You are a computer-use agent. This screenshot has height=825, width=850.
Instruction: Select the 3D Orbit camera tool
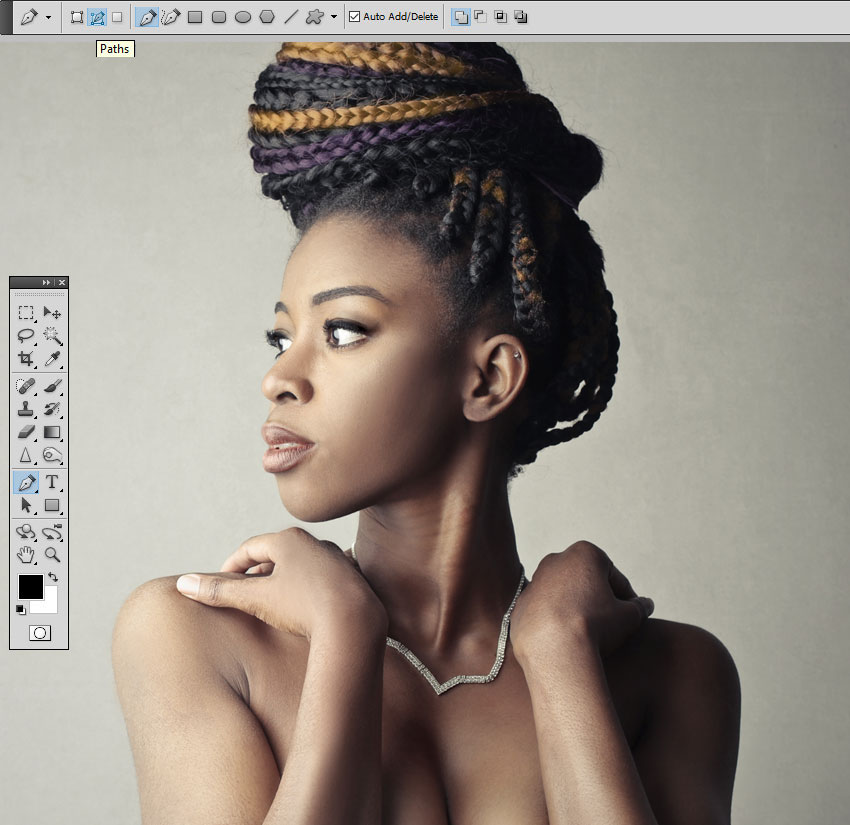click(x=52, y=532)
